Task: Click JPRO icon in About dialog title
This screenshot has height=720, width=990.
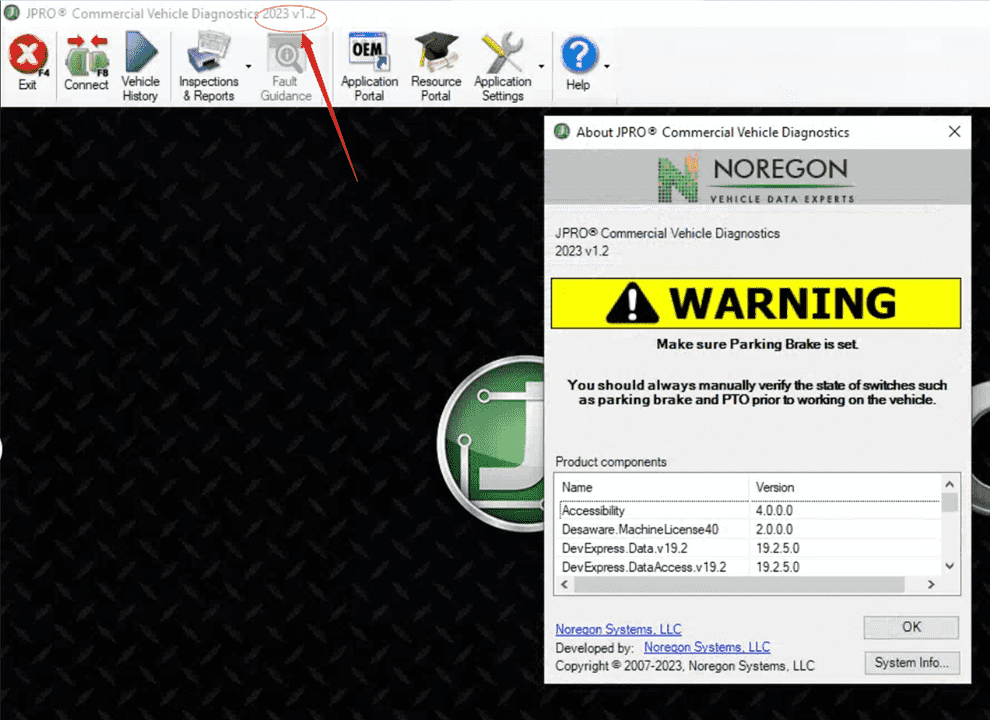Action: (x=561, y=132)
